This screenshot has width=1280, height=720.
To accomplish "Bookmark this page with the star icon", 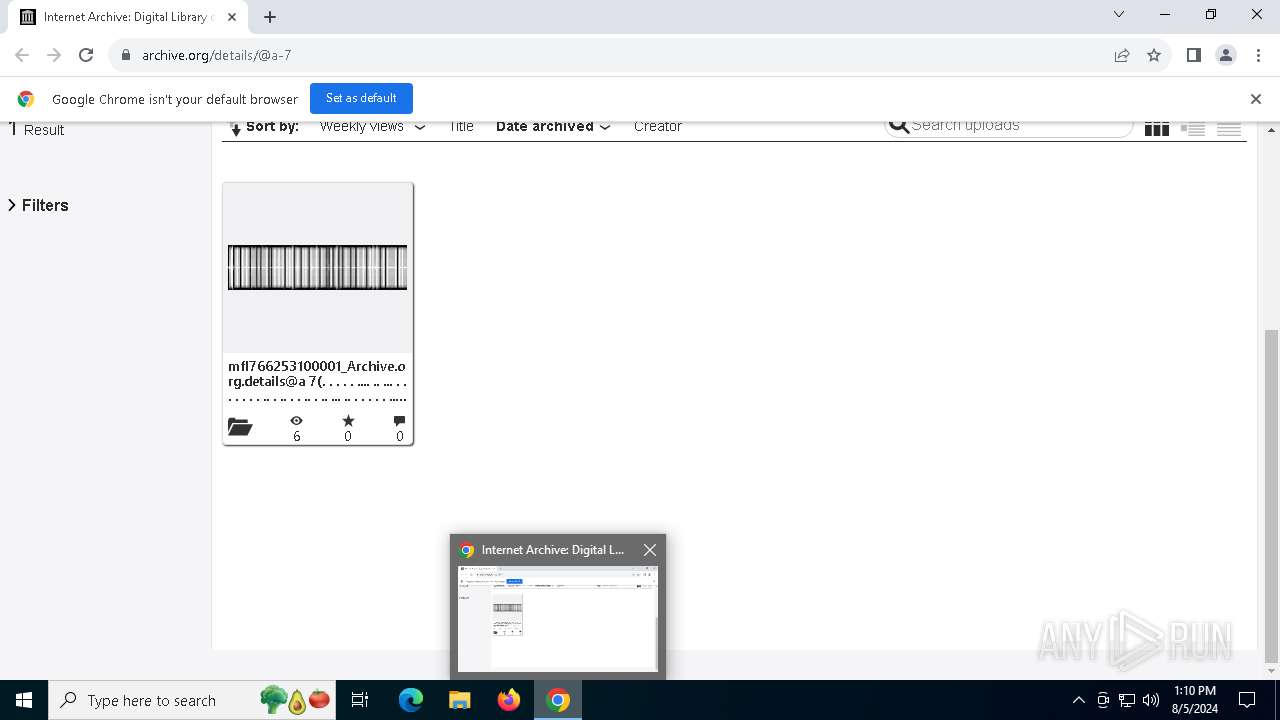I will 1154,55.
